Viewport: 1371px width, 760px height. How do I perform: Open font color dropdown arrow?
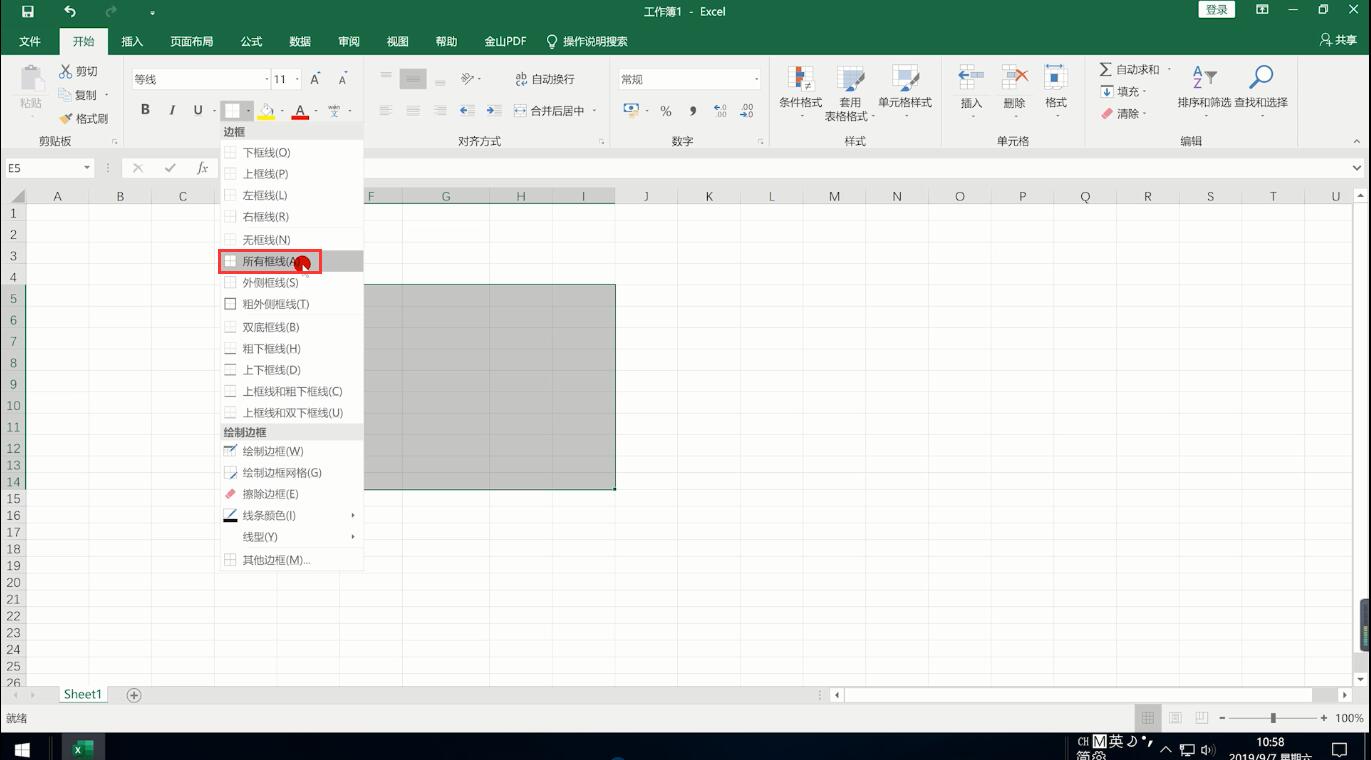[x=316, y=111]
